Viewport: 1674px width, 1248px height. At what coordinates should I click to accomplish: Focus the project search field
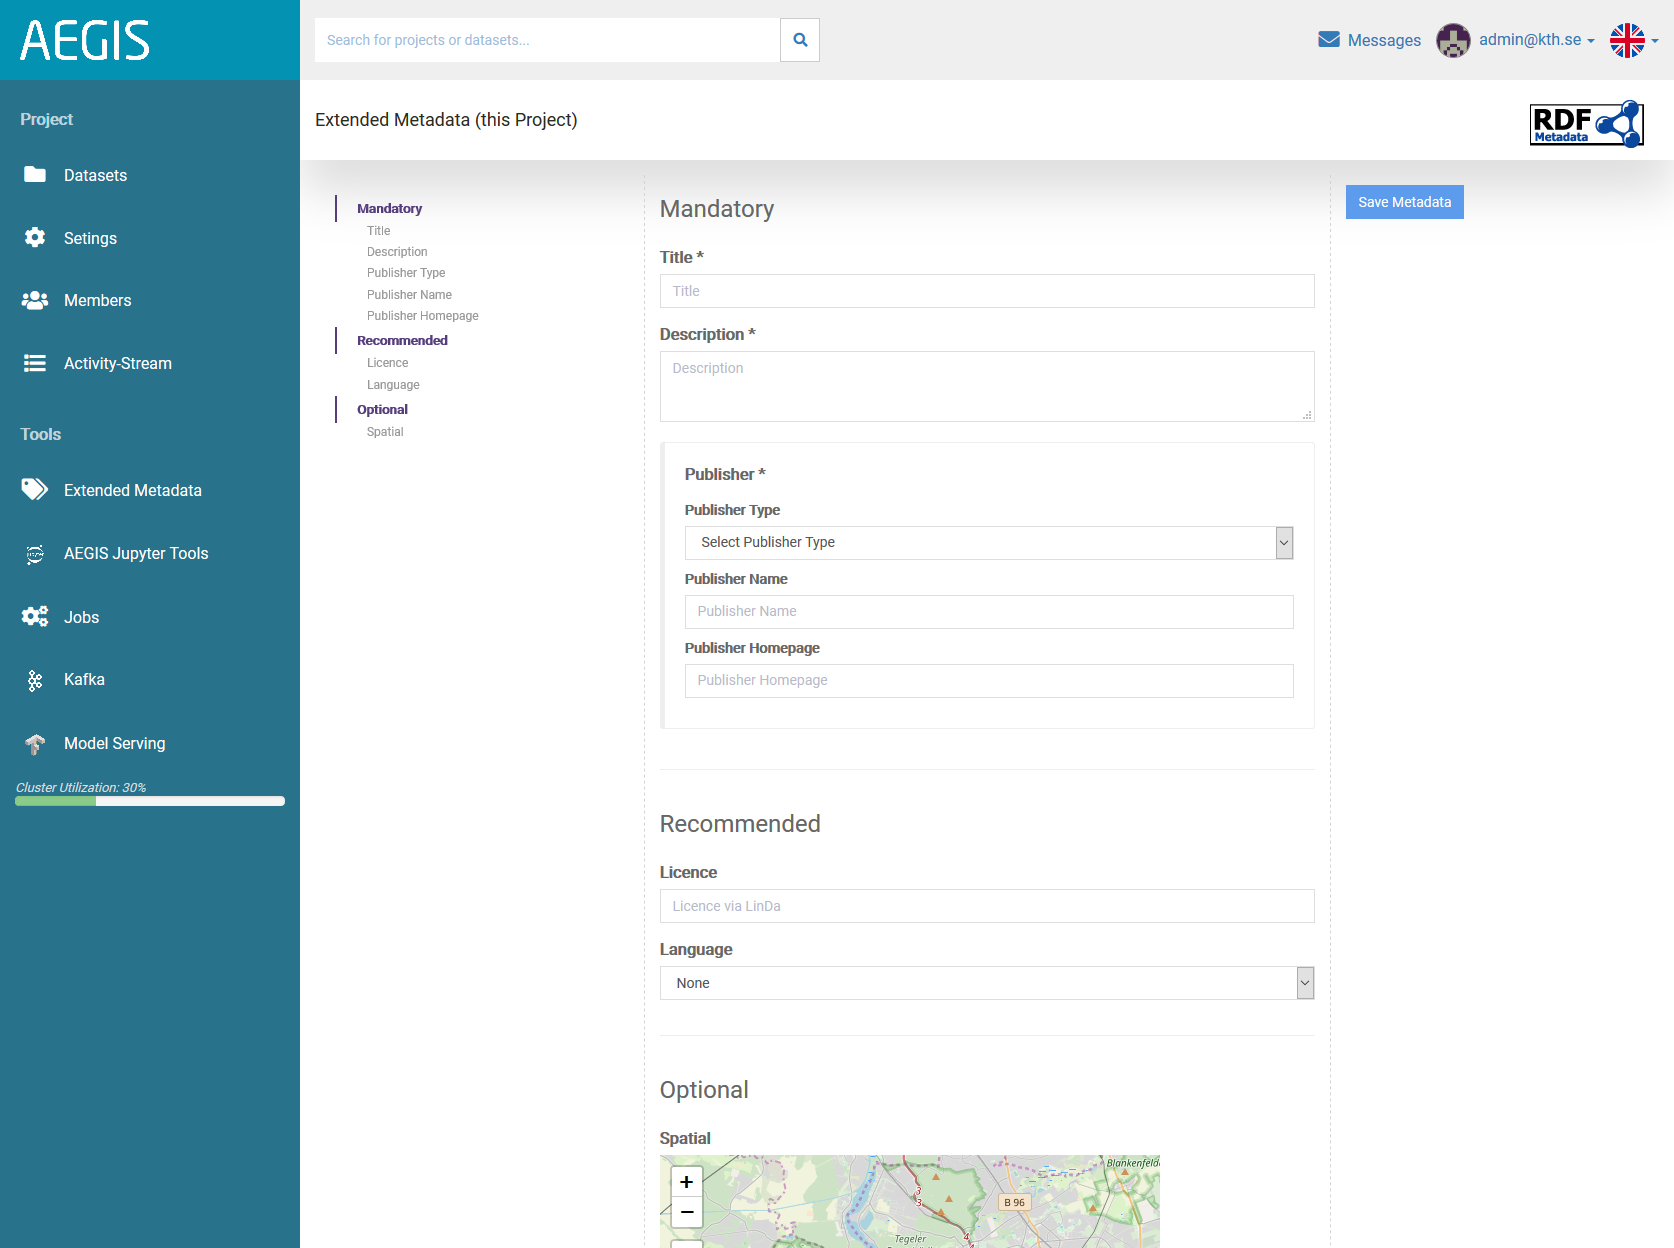point(547,40)
